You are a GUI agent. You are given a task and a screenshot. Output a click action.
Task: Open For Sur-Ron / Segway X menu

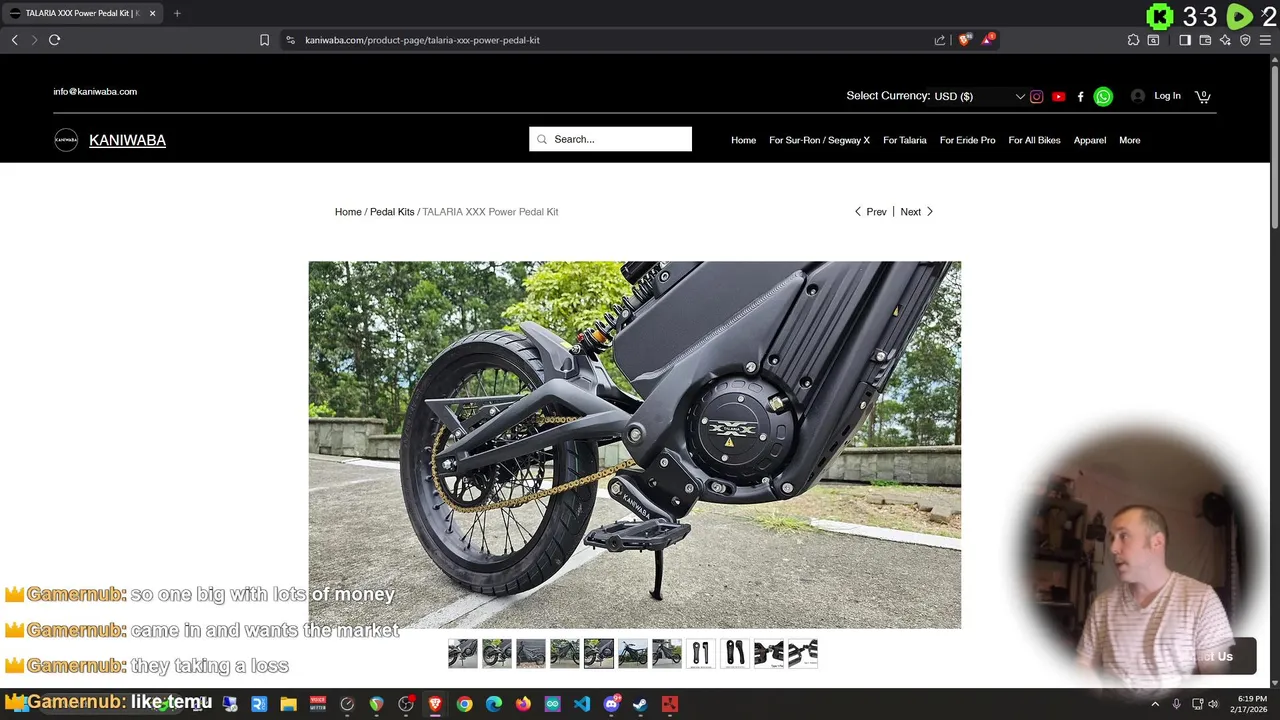[819, 140]
